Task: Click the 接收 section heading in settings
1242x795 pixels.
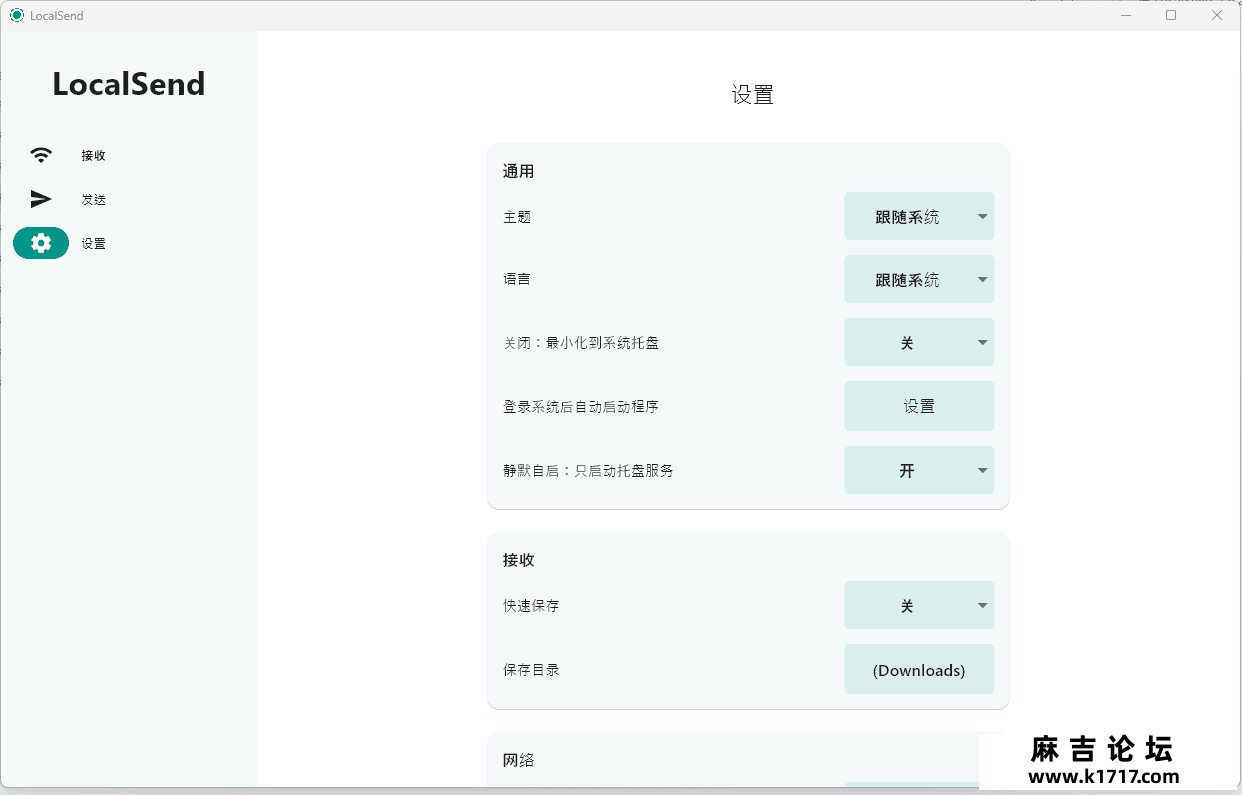Action: [x=519, y=560]
